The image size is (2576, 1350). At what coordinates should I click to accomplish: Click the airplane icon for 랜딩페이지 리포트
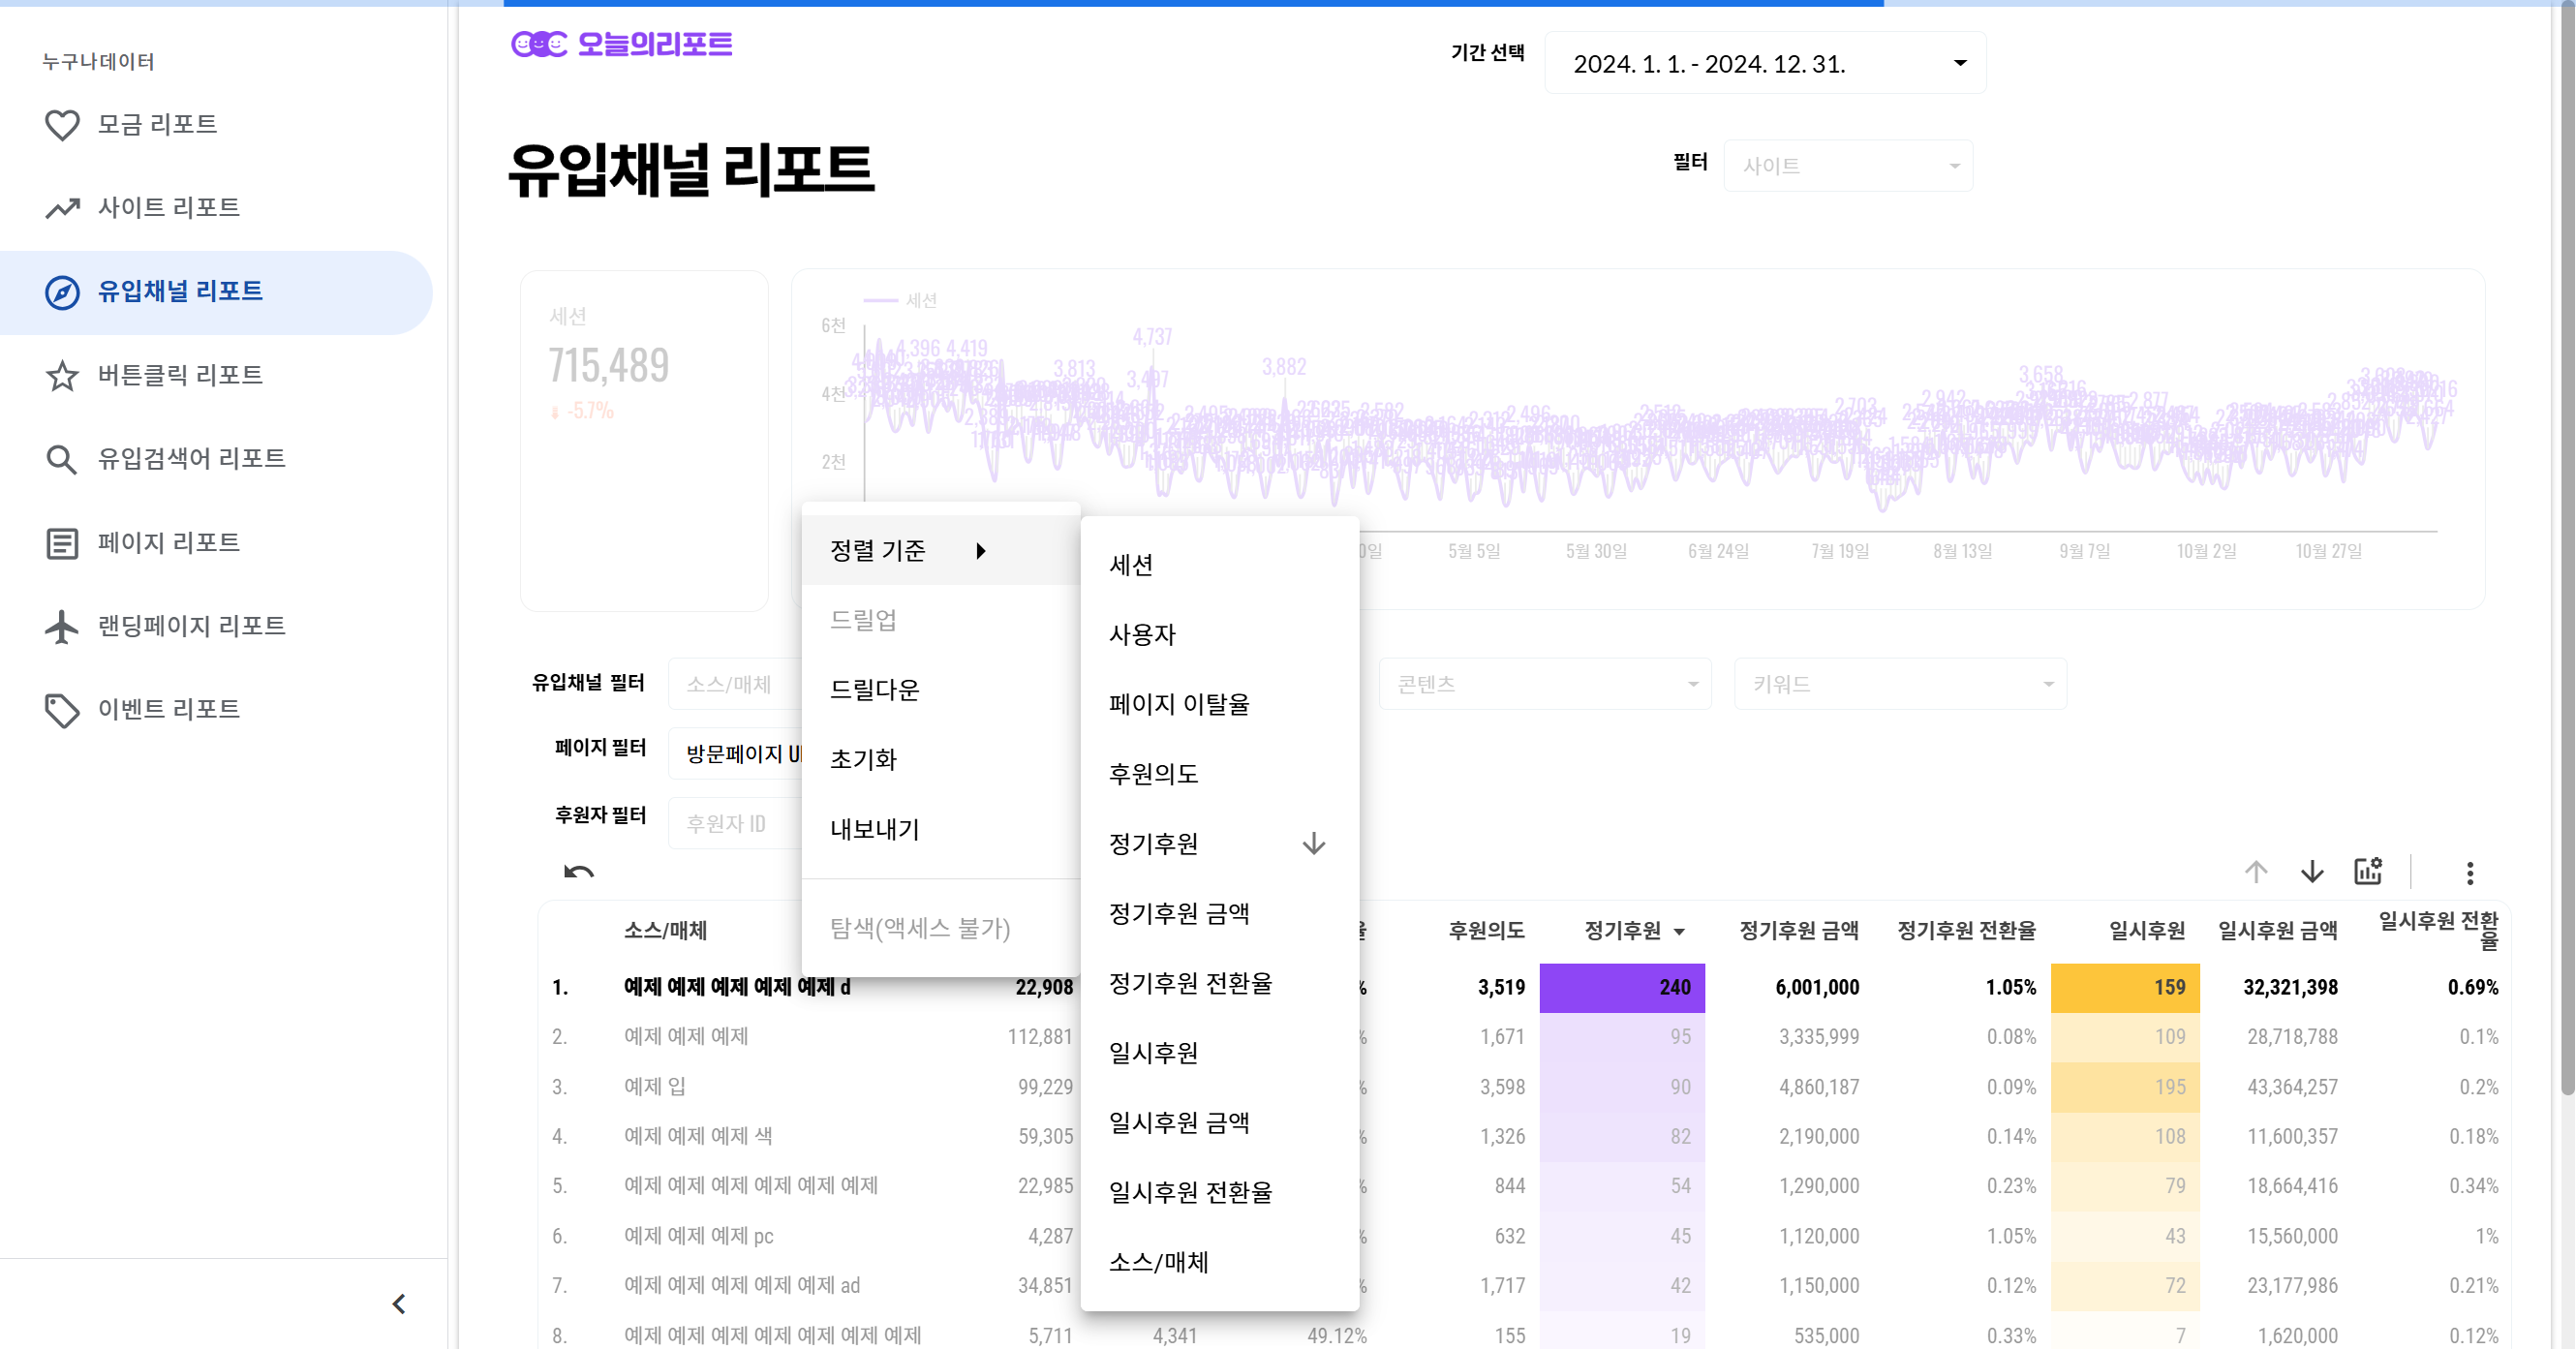pos(62,626)
